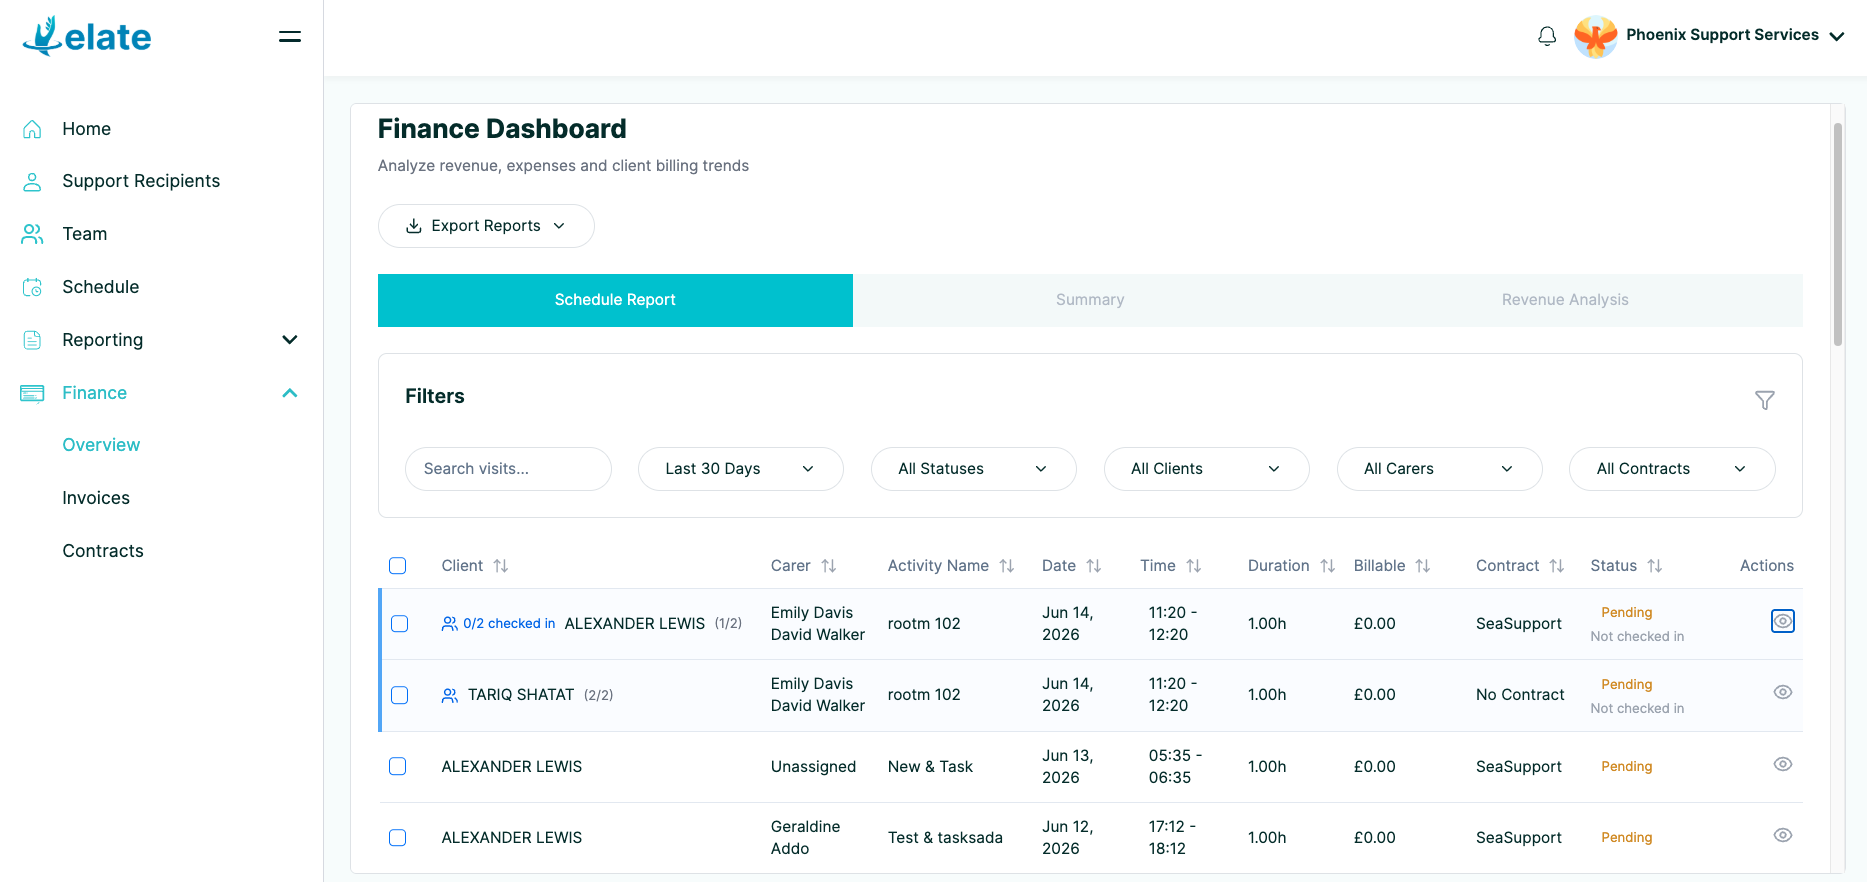Sort by Duration column
Image resolution: width=1867 pixels, height=882 pixels.
1328,566
